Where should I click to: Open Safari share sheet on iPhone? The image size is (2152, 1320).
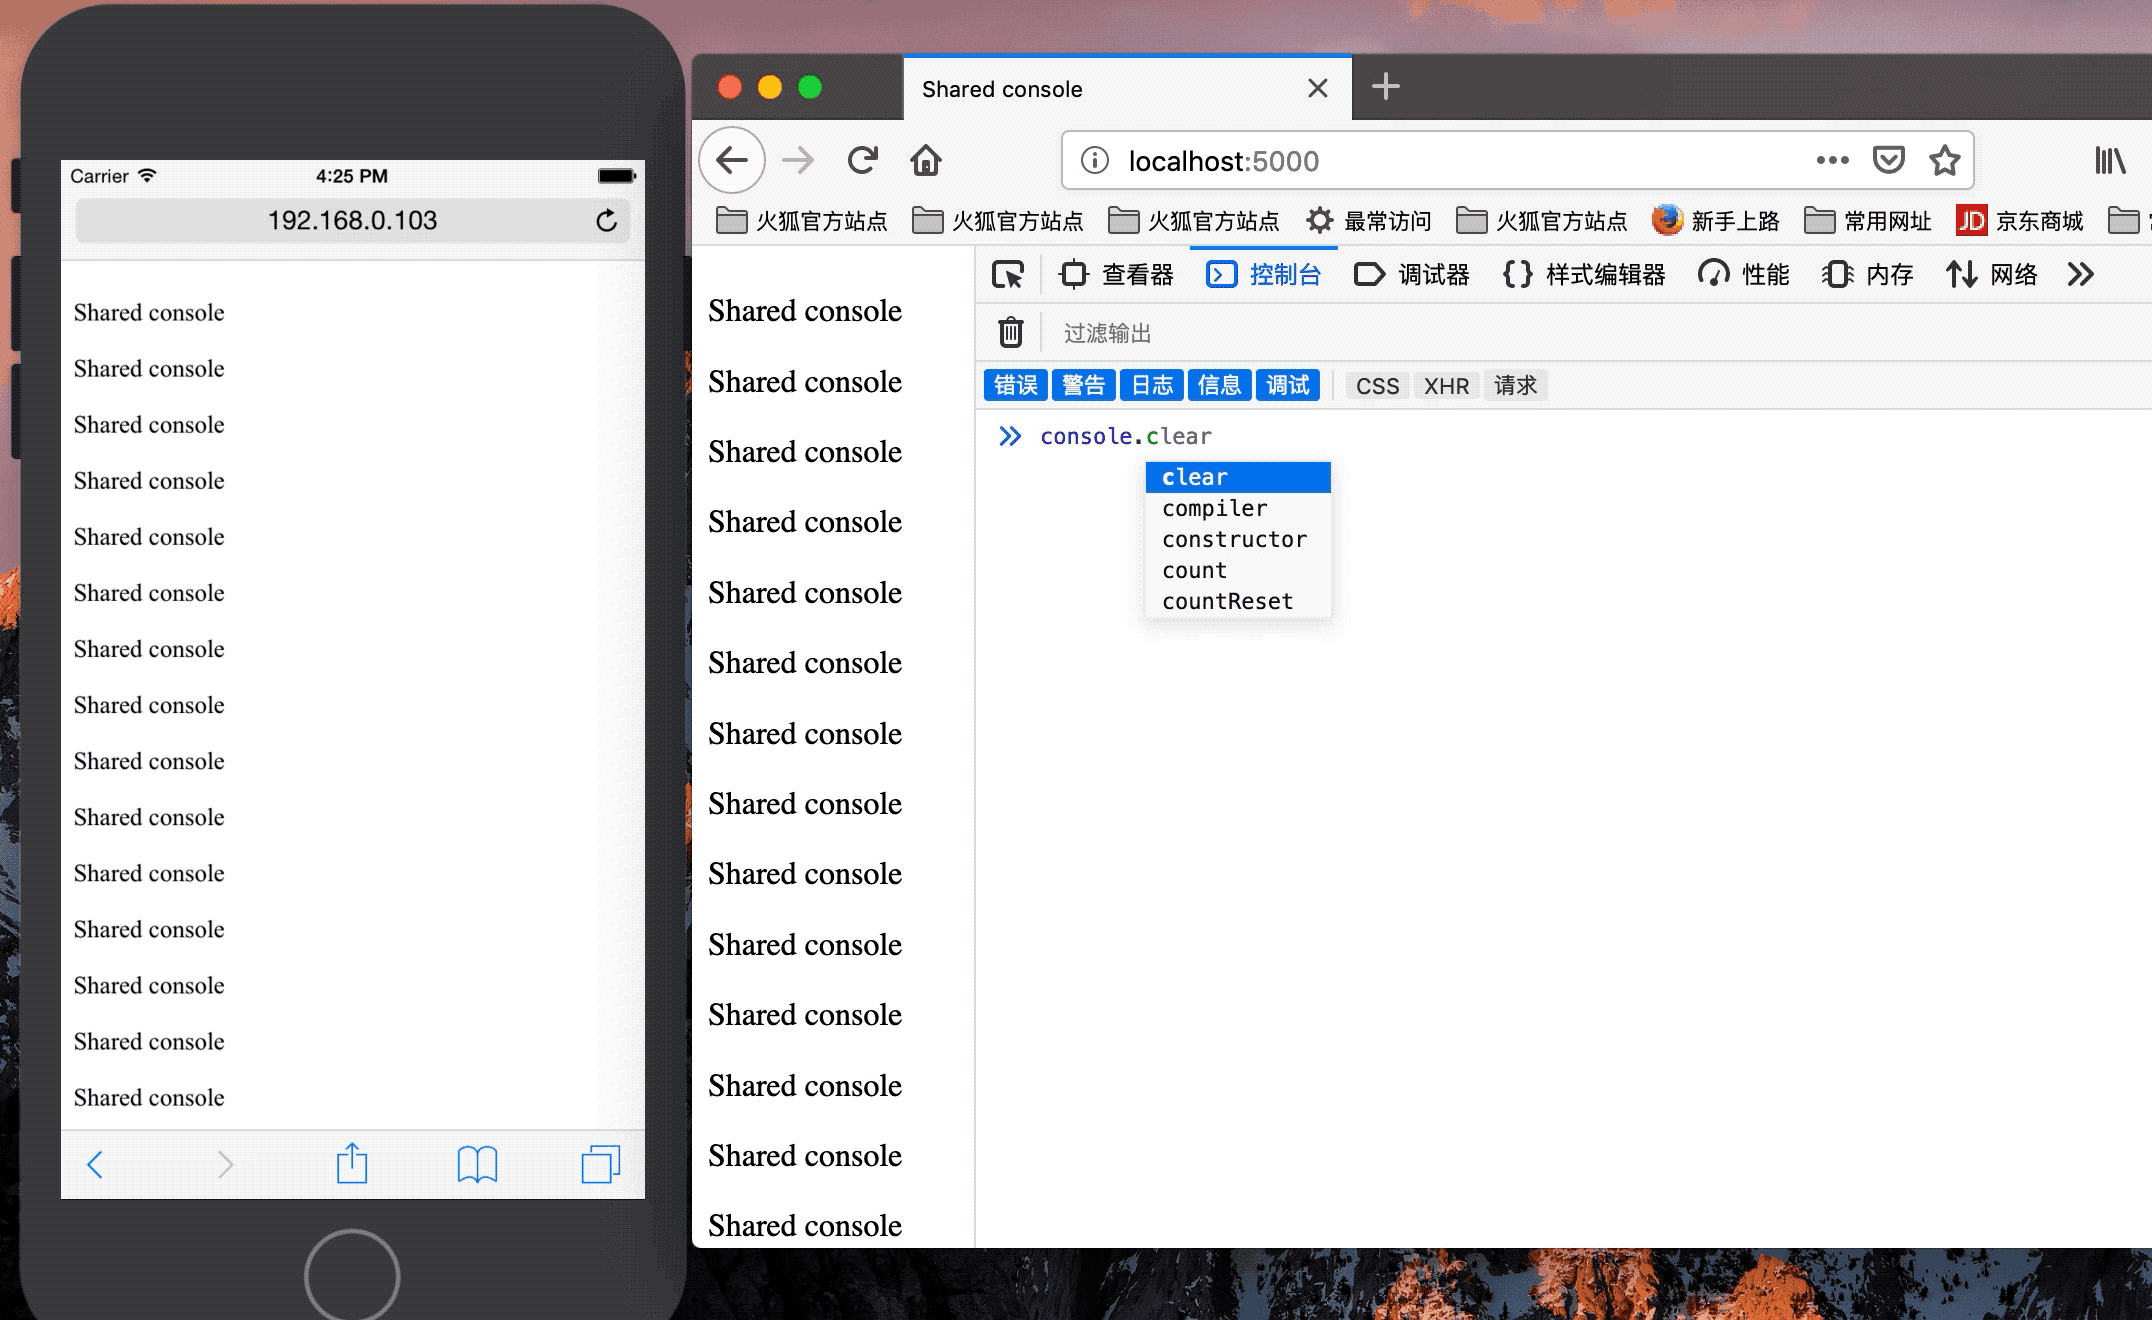point(352,1164)
